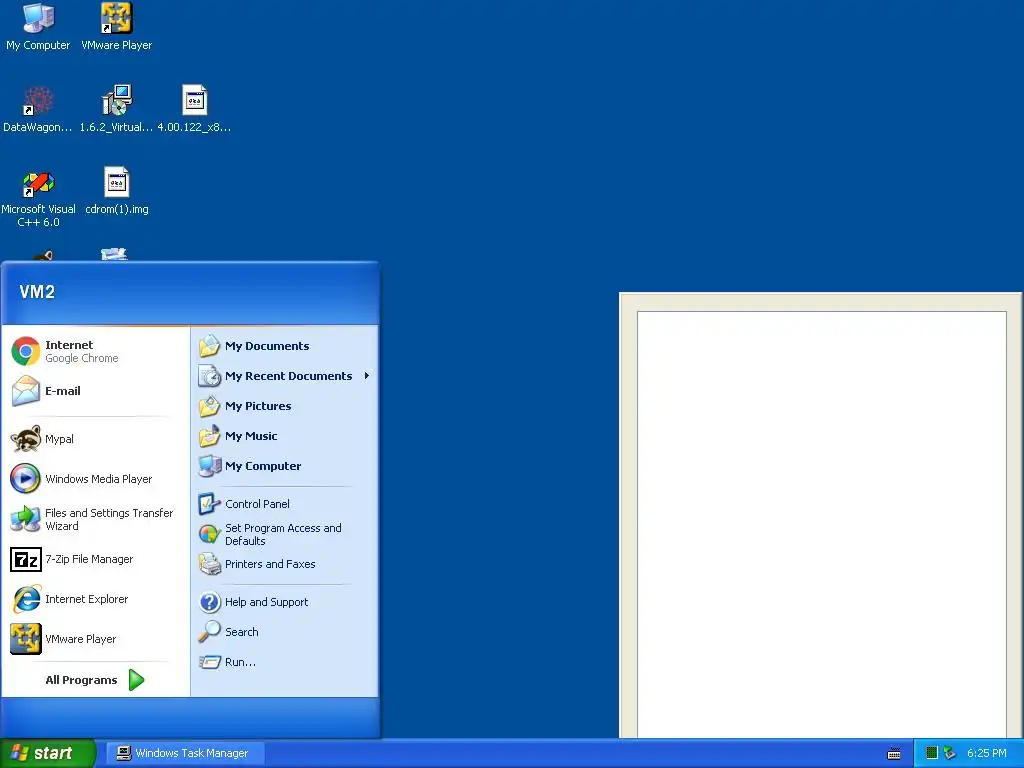
Task: Click the Start button on taskbar
Action: click(47, 753)
